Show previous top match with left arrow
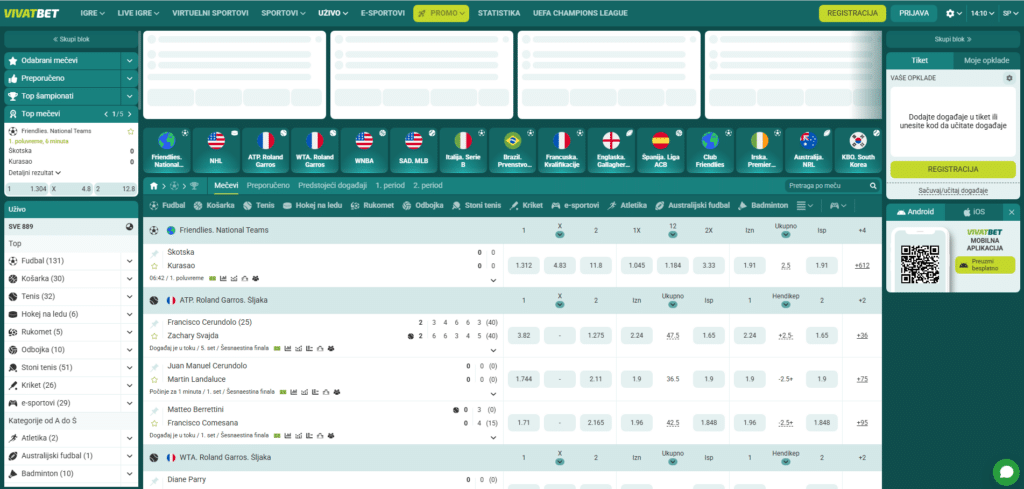This screenshot has width=1024, height=489. 106,114
